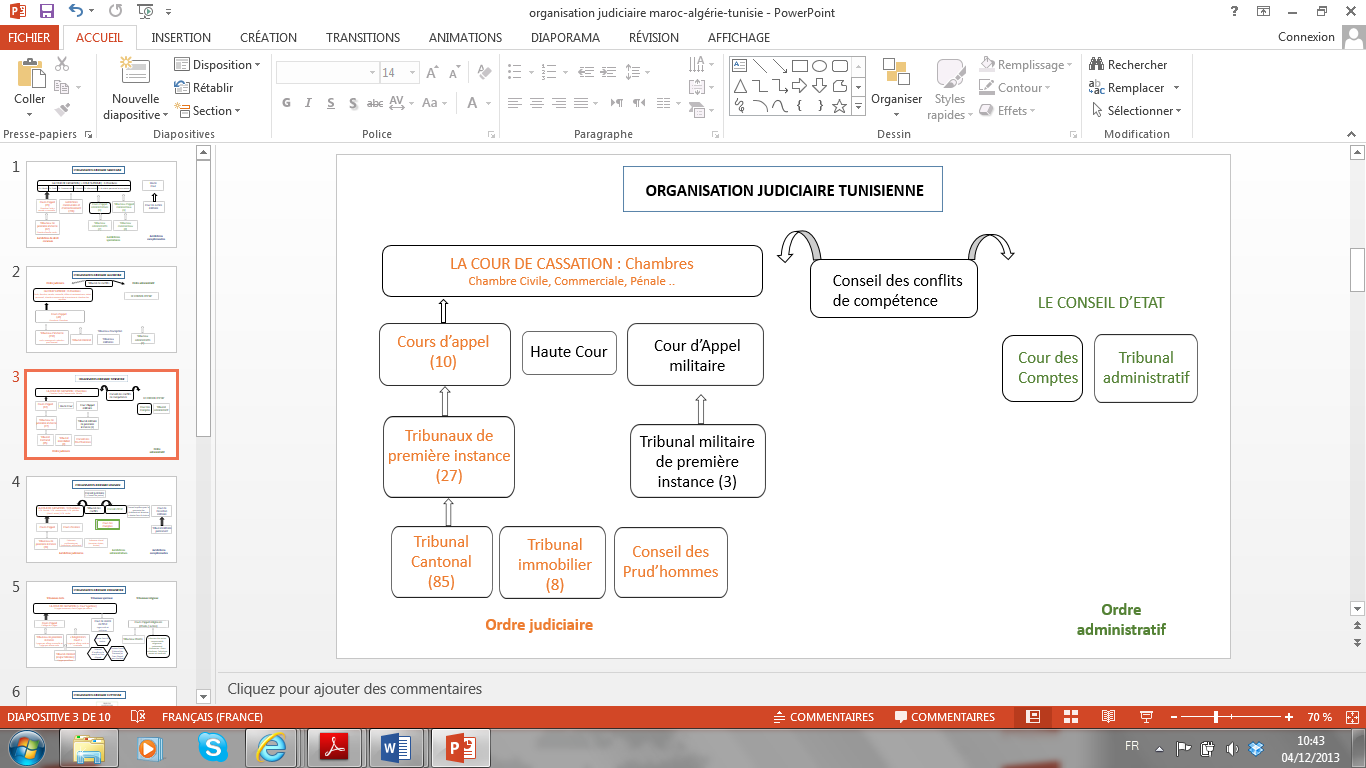Click the Save floppy disk icon
1366x768 pixels.
pos(46,12)
